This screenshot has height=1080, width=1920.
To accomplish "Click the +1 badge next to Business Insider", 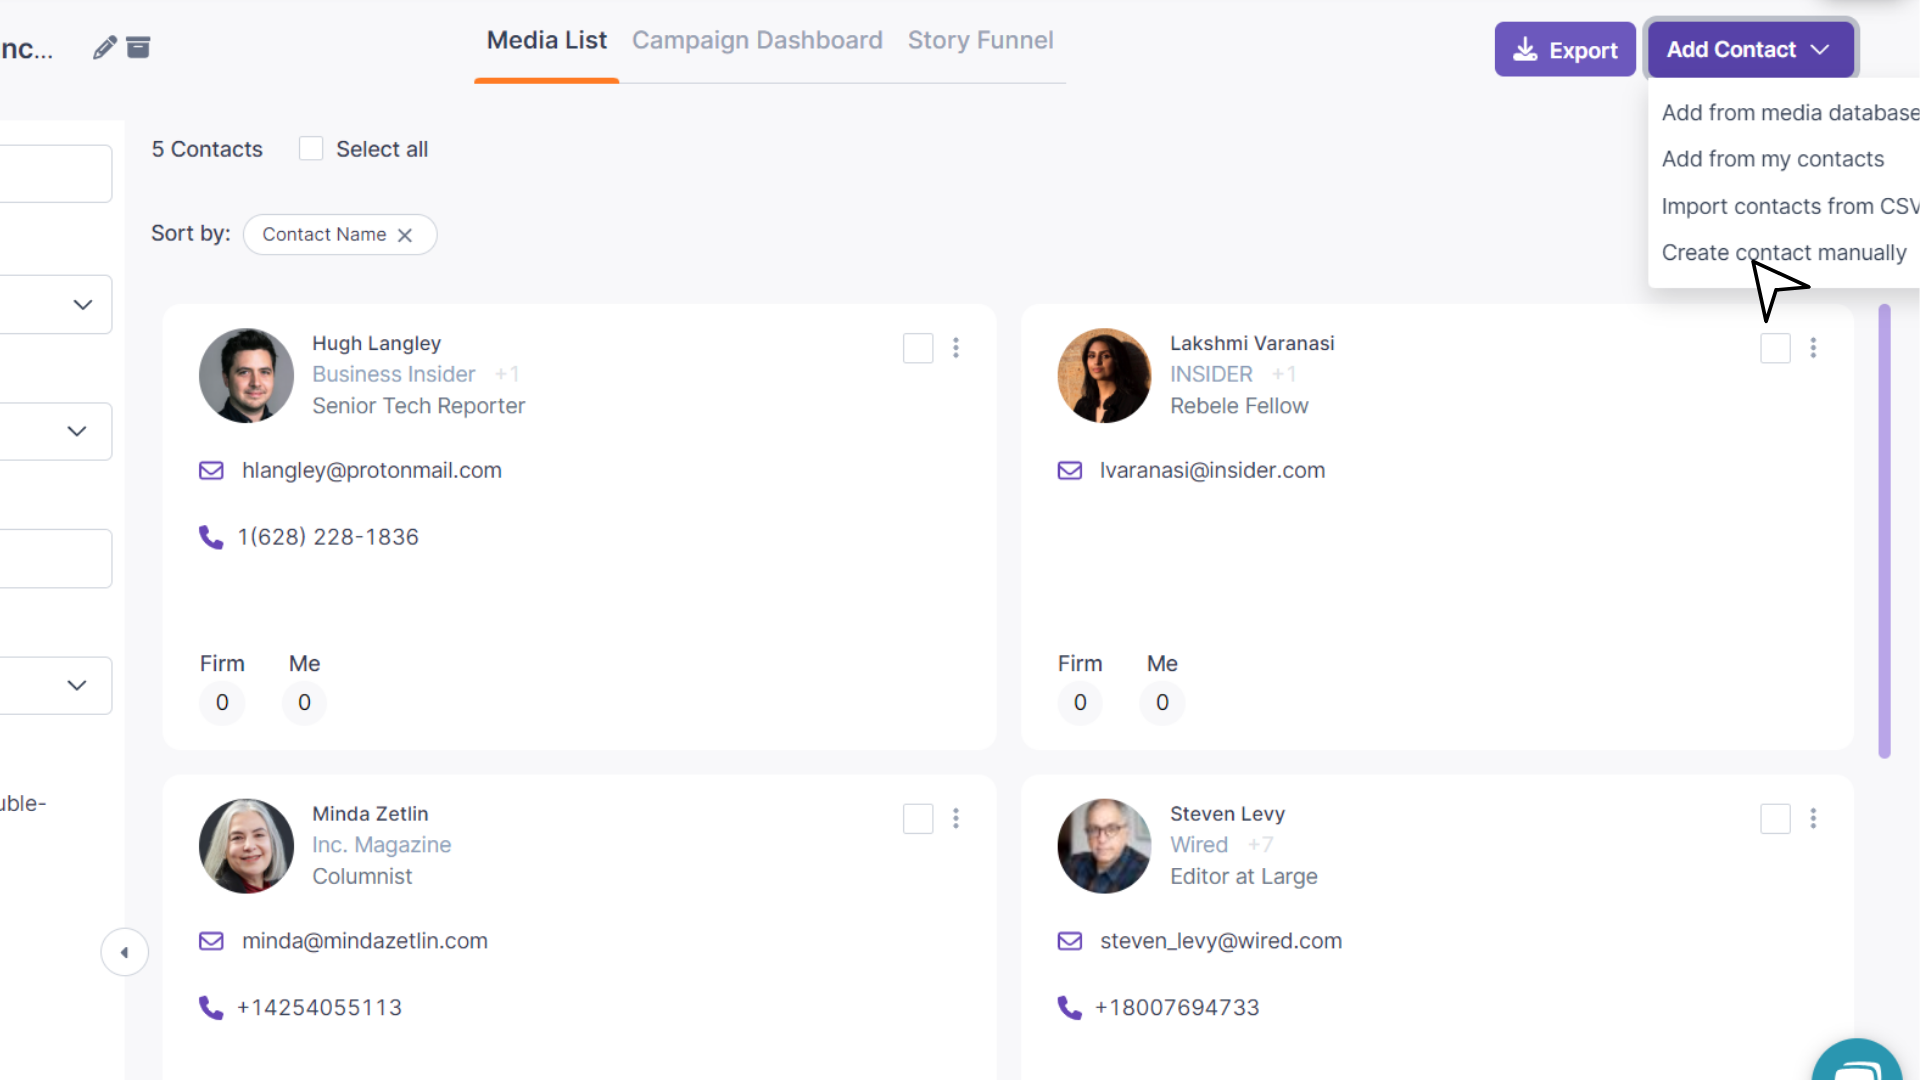I will [x=507, y=374].
